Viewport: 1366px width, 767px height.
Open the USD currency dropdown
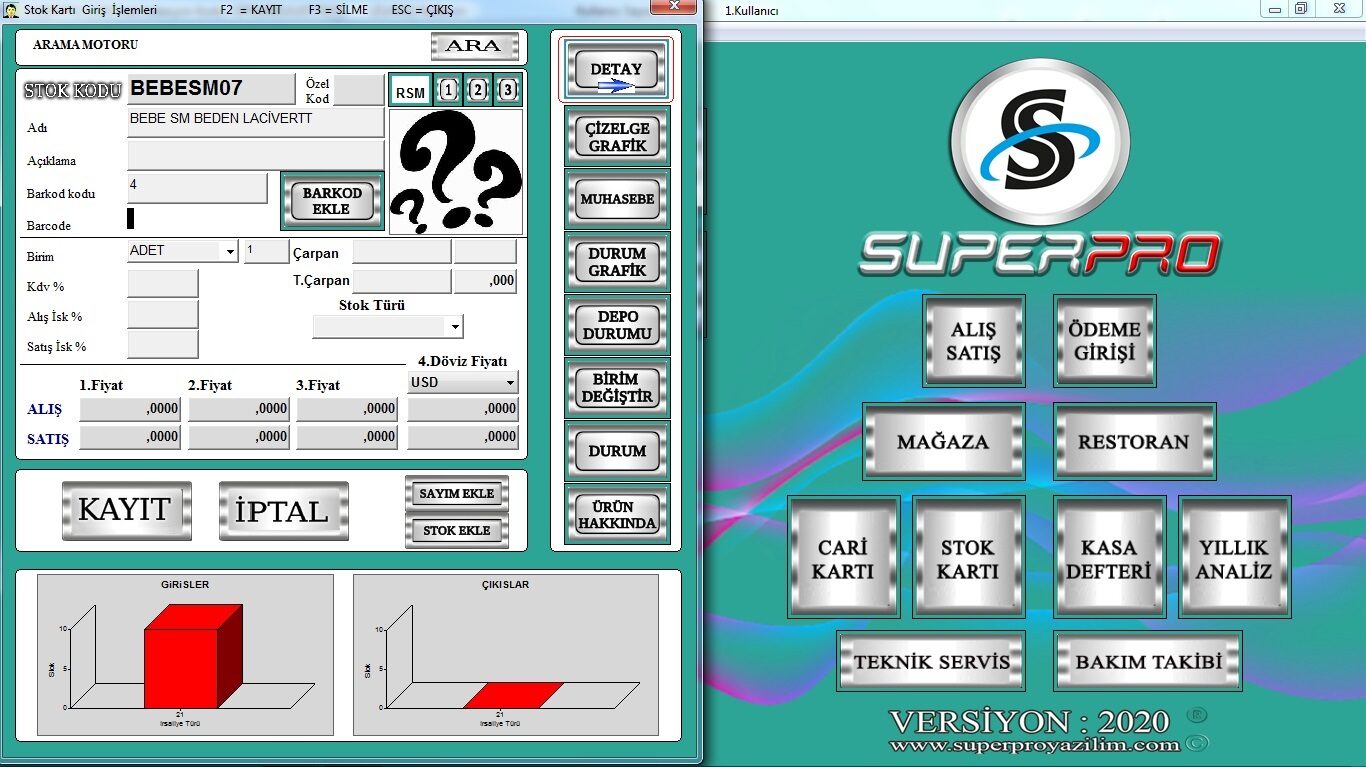tap(510, 383)
